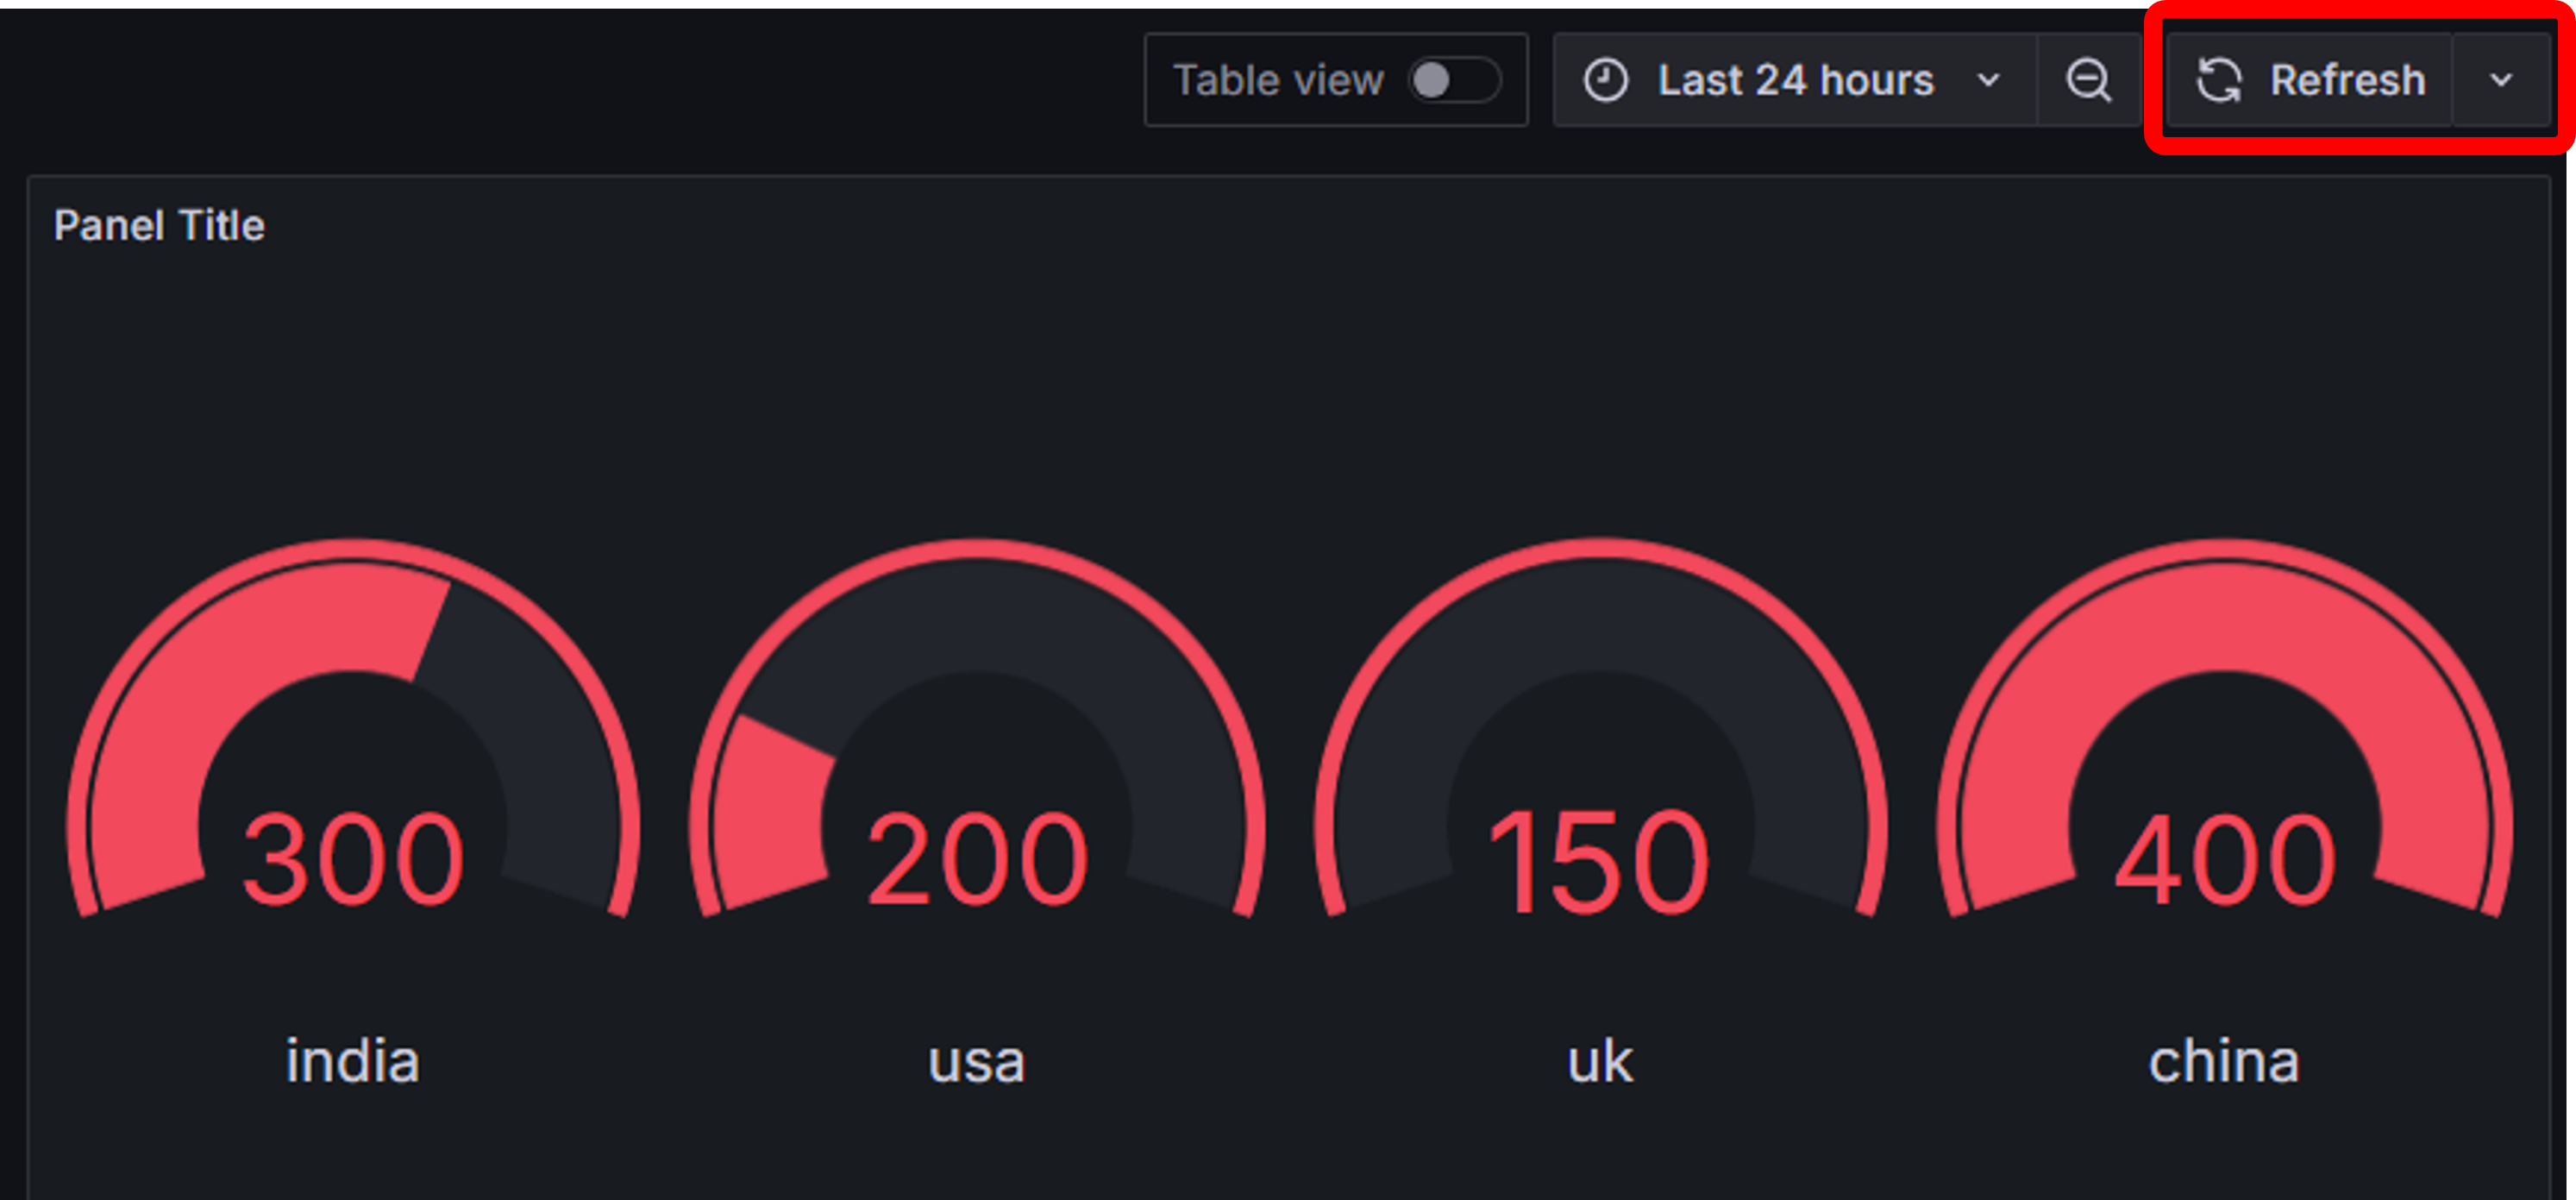
Task: Click the usa label below gauge
Action: pyautogui.click(x=977, y=1062)
